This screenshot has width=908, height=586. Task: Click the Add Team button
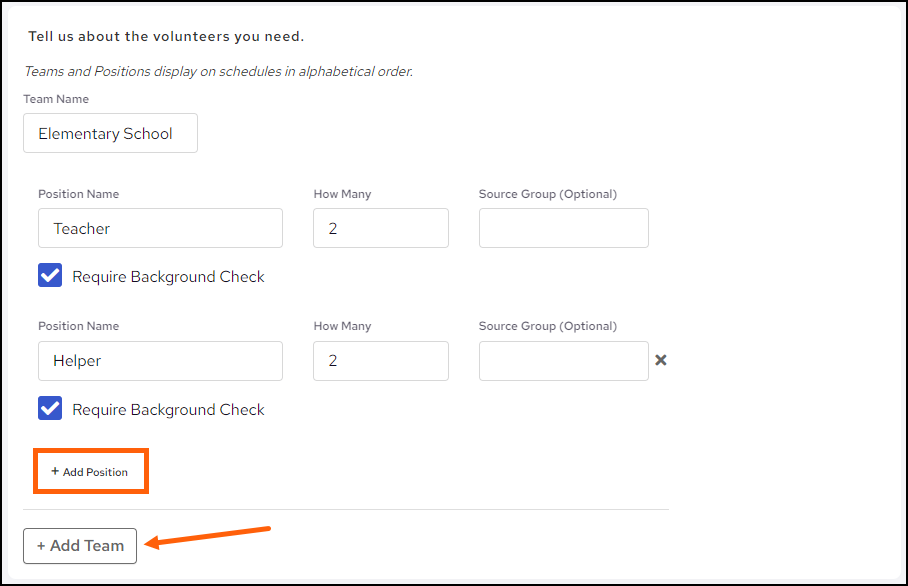(x=80, y=546)
